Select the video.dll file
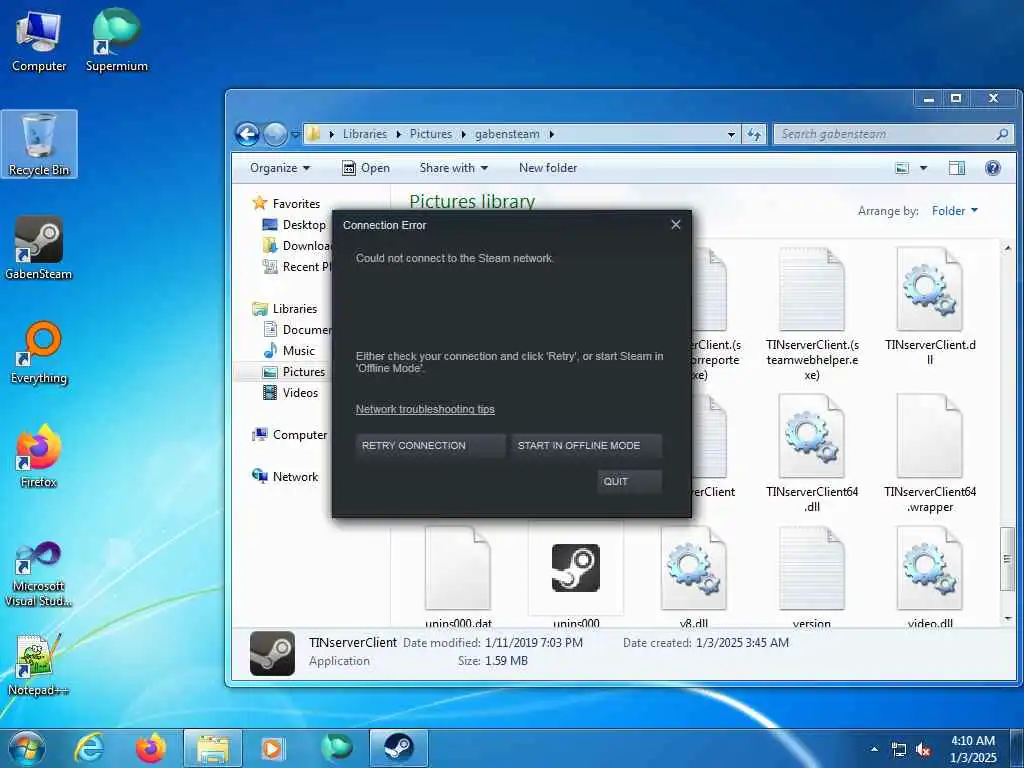 tap(929, 576)
